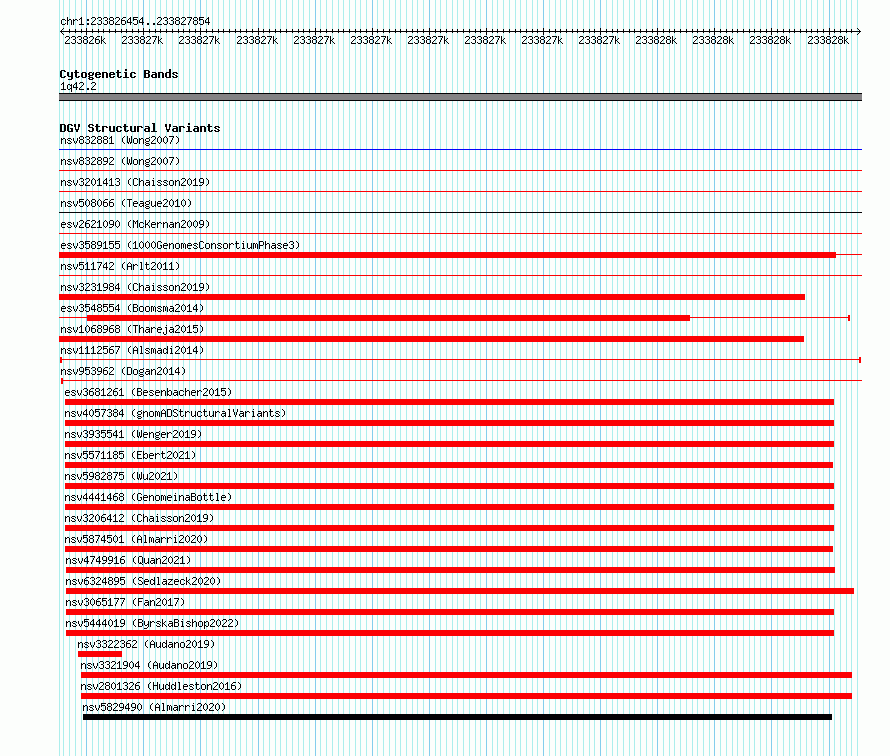Click the red nsv2801326 variant bar
This screenshot has width=890, height=756.
pos(466,696)
